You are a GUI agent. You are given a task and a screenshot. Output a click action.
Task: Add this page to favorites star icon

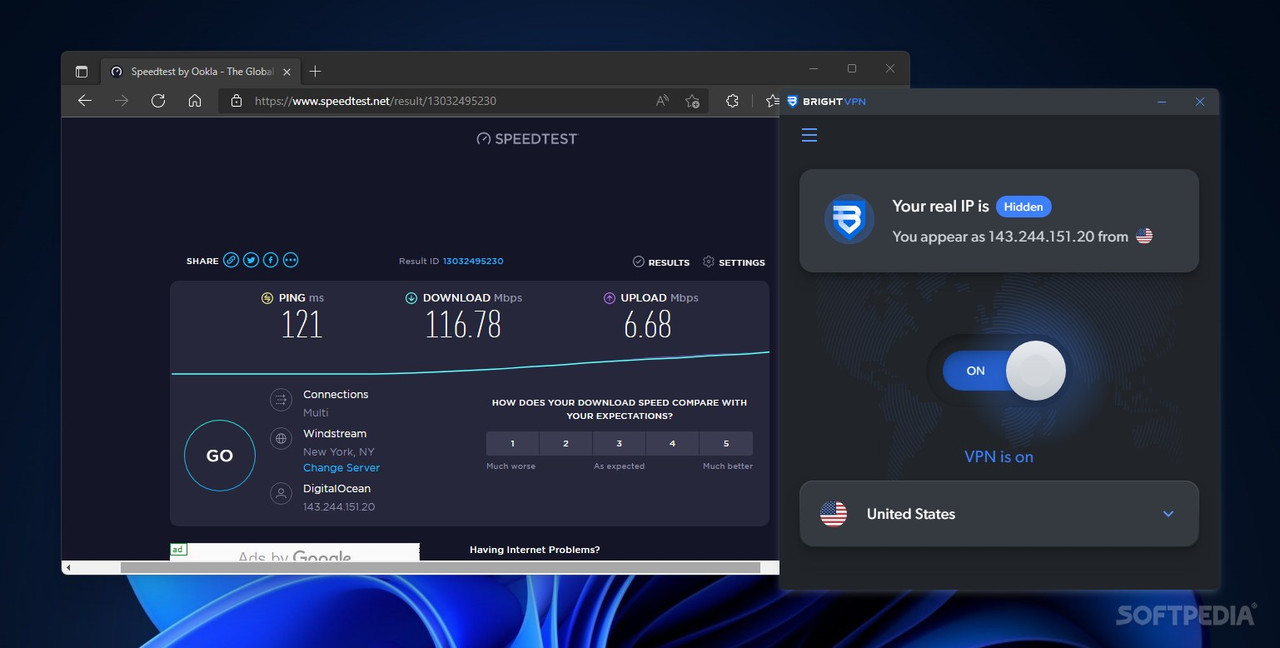point(692,101)
